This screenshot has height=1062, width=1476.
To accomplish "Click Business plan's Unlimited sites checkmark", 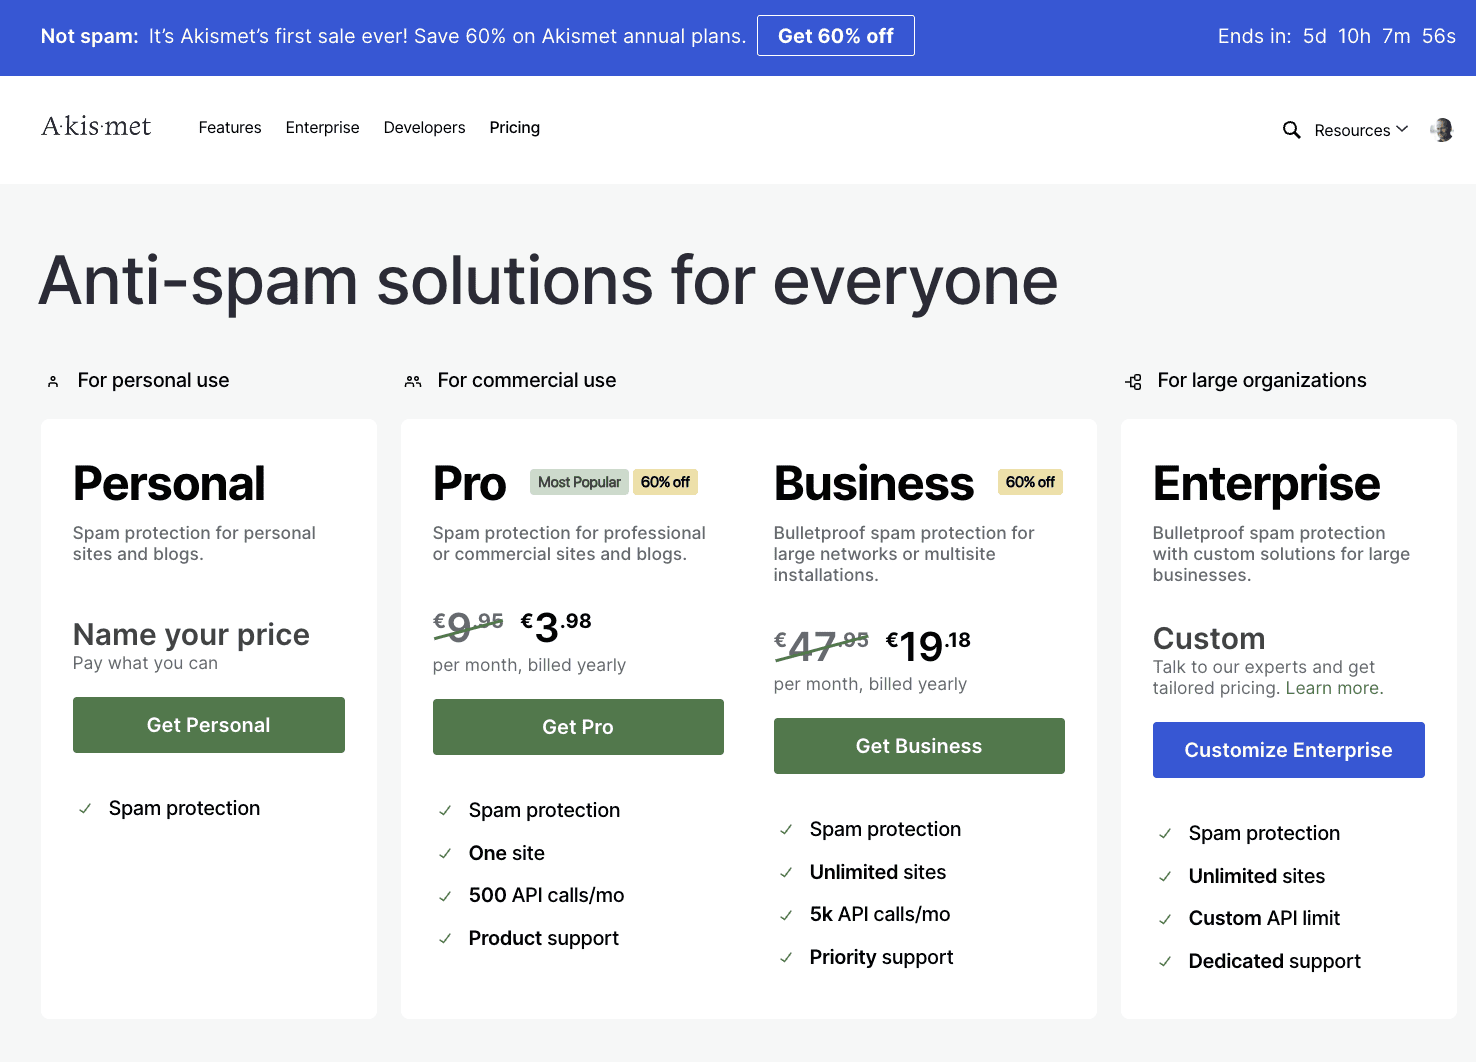I will click(x=786, y=873).
